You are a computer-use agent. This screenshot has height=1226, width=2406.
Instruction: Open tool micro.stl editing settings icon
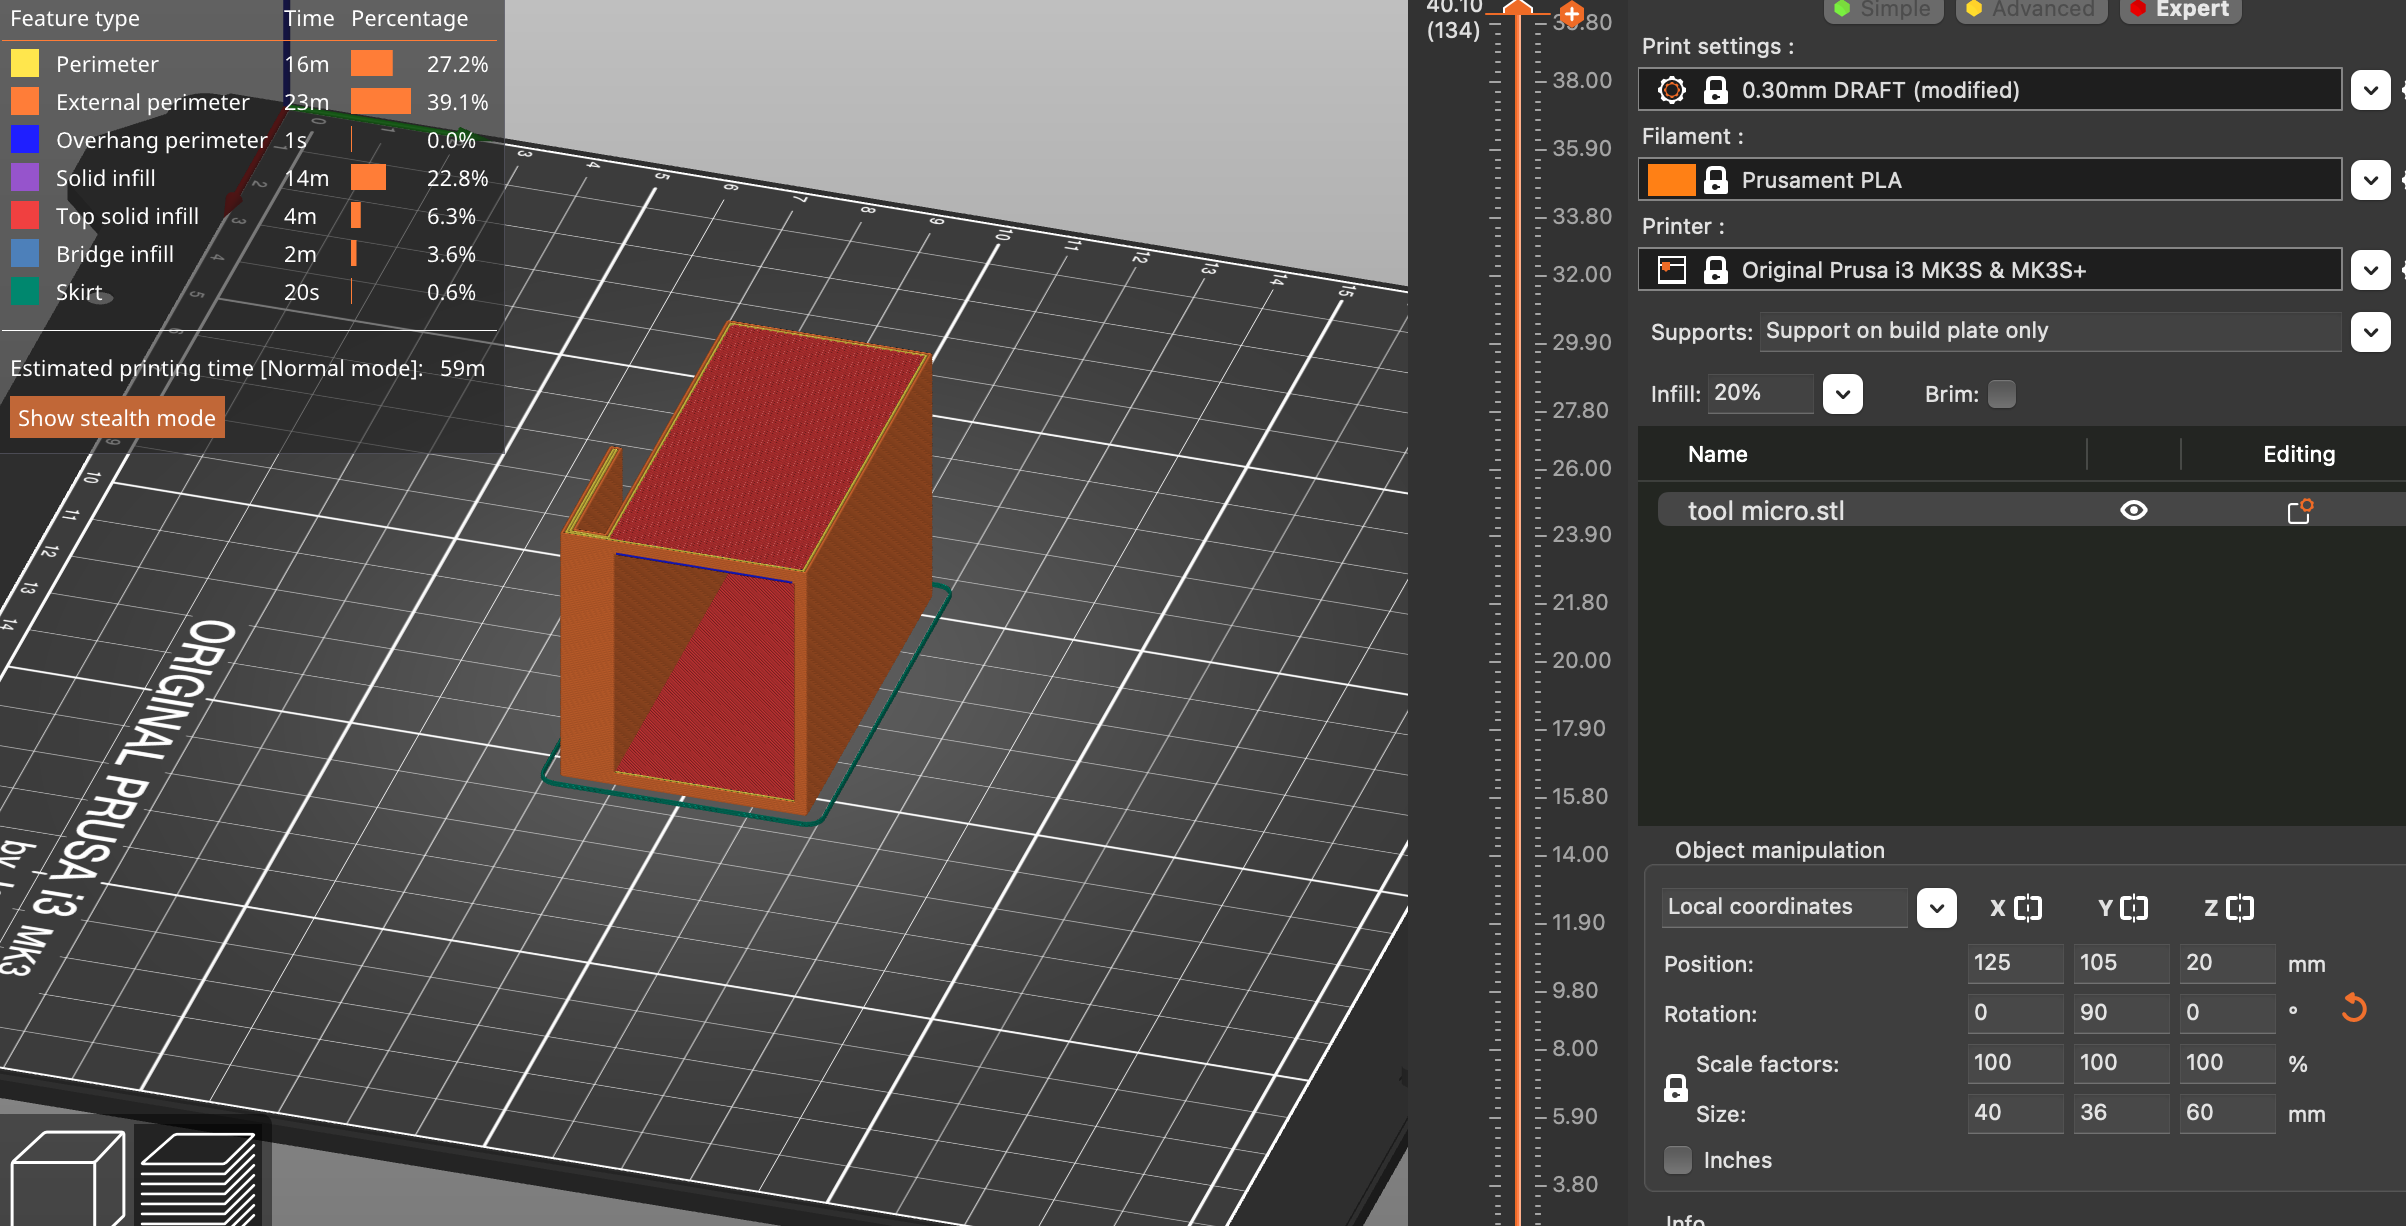coord(2299,511)
